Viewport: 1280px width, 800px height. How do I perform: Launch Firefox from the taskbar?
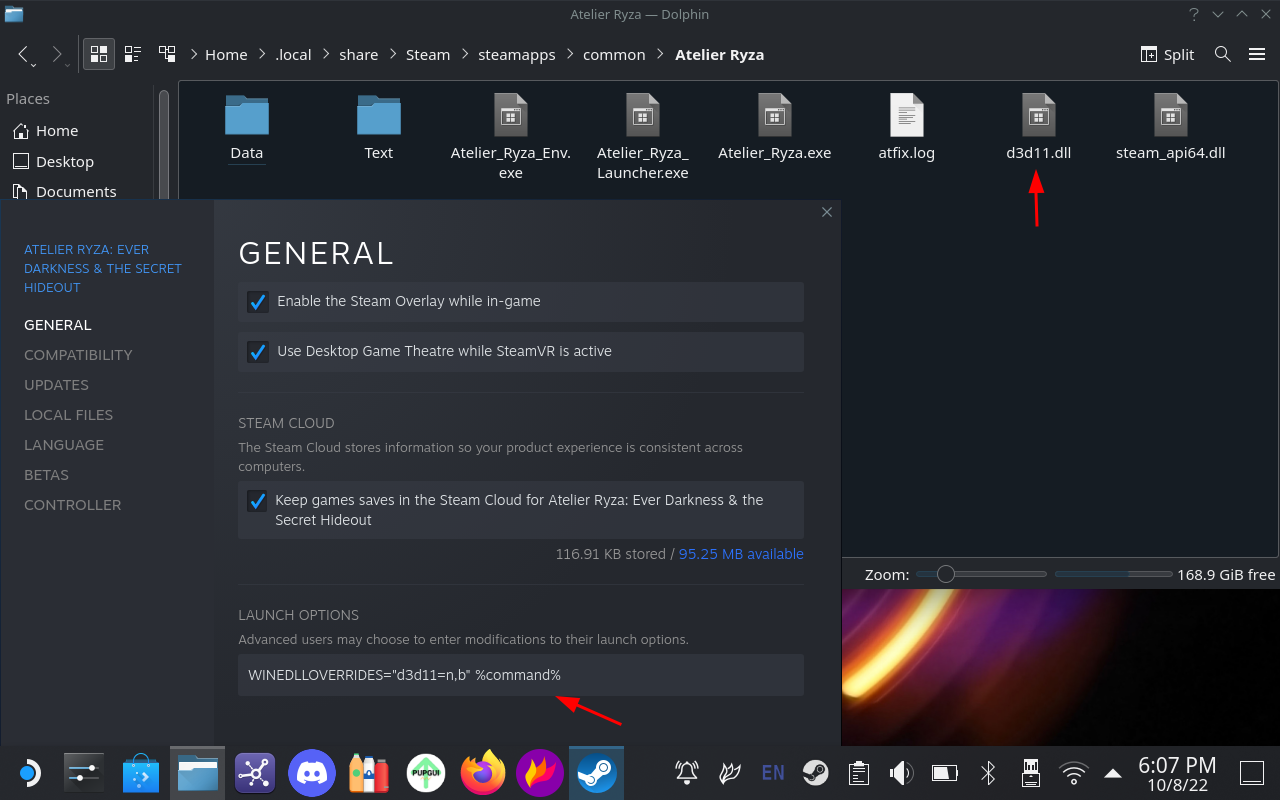pos(483,773)
